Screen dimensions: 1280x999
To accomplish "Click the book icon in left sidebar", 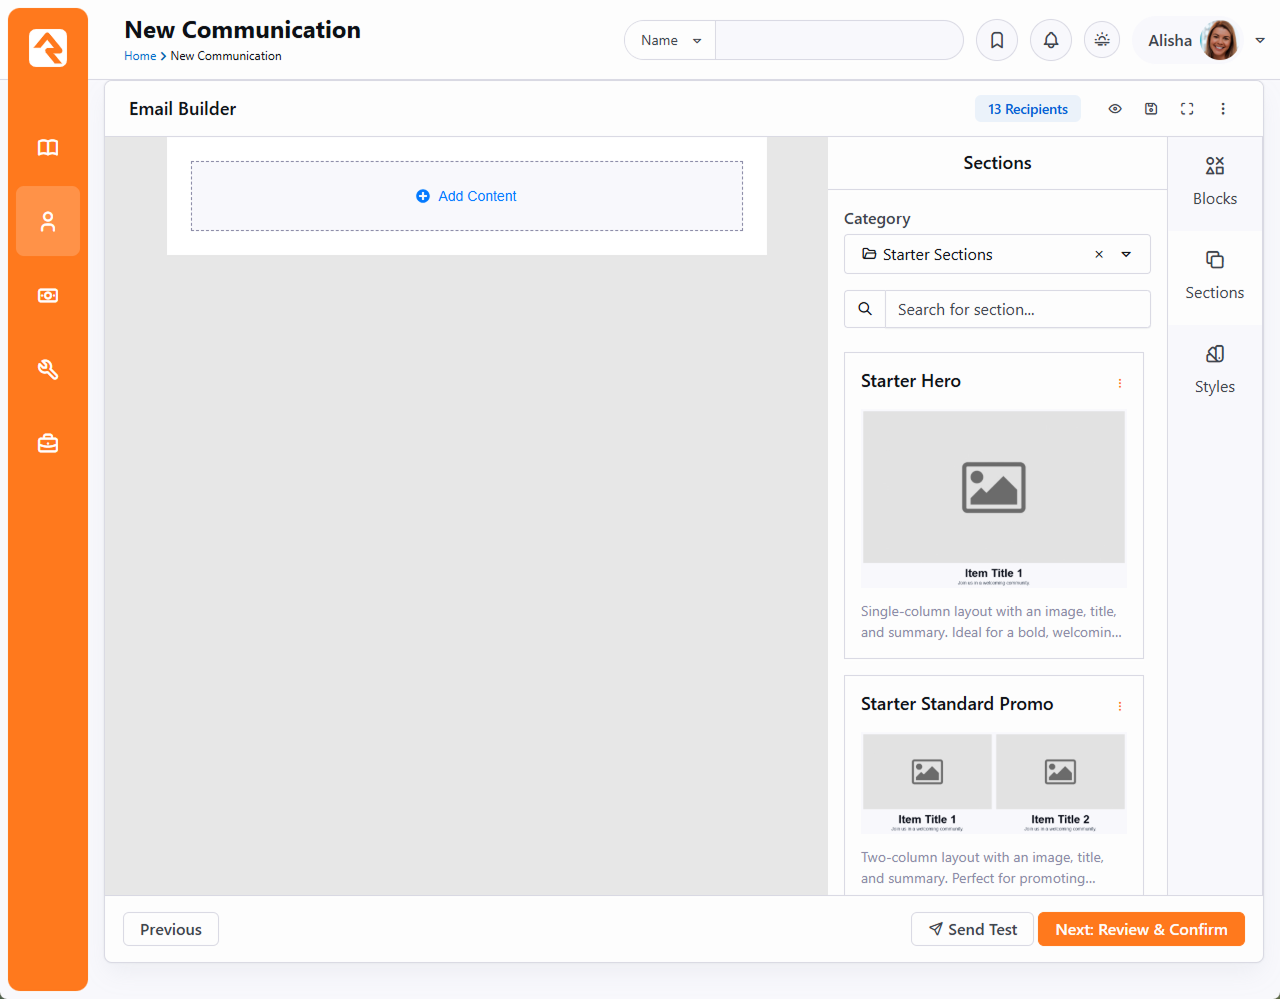I will click(x=48, y=148).
